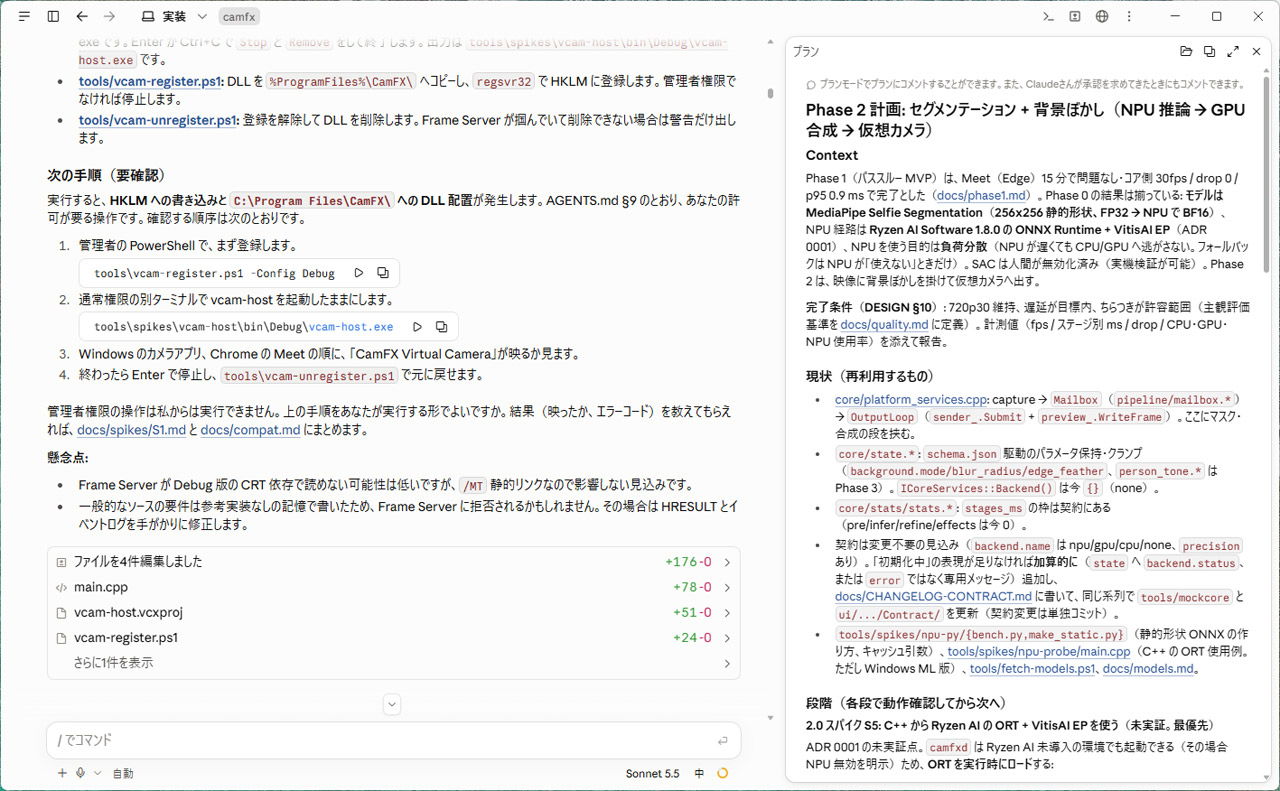This screenshot has width=1280, height=791.
Task: Run the vcam-register.ps1 command with play icon
Action: [x=359, y=273]
